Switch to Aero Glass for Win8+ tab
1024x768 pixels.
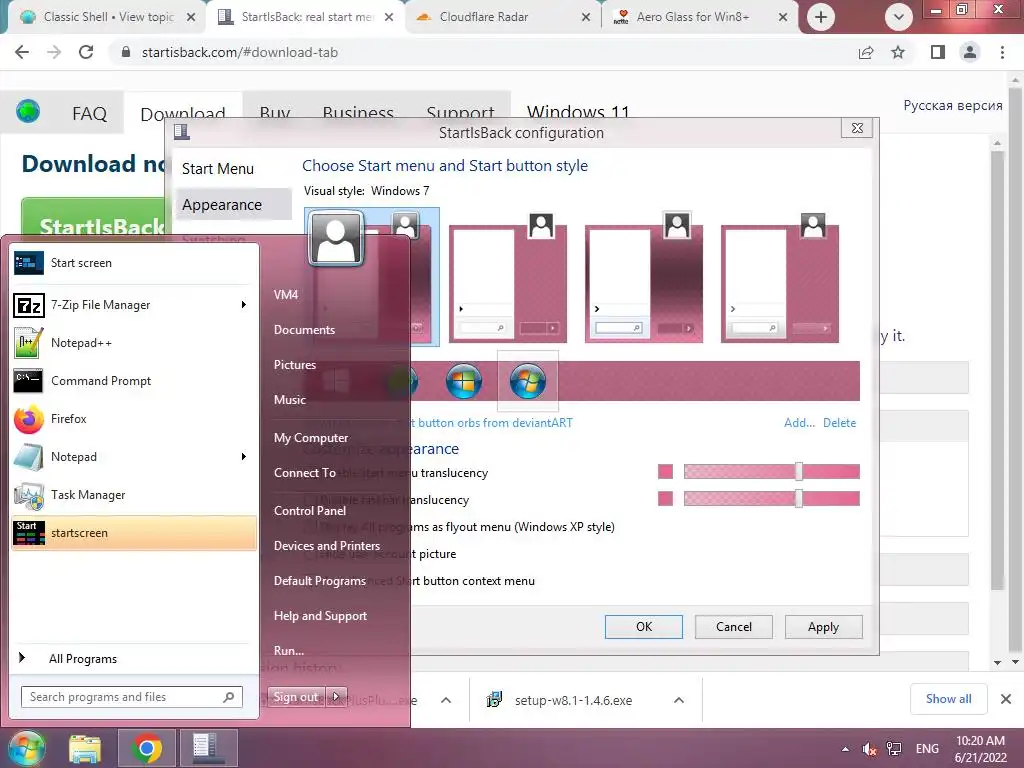pos(699,17)
